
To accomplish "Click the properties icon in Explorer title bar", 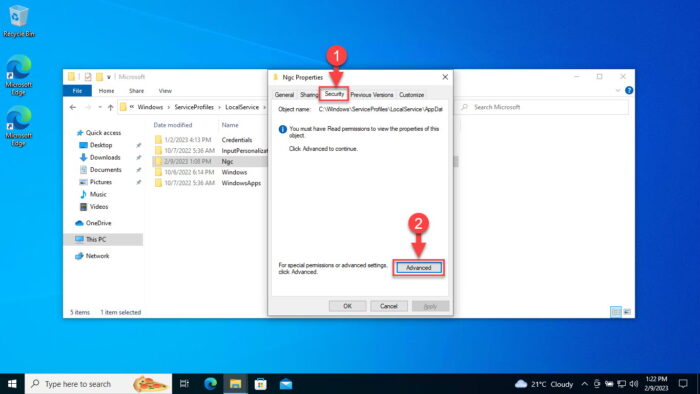I will [x=88, y=77].
